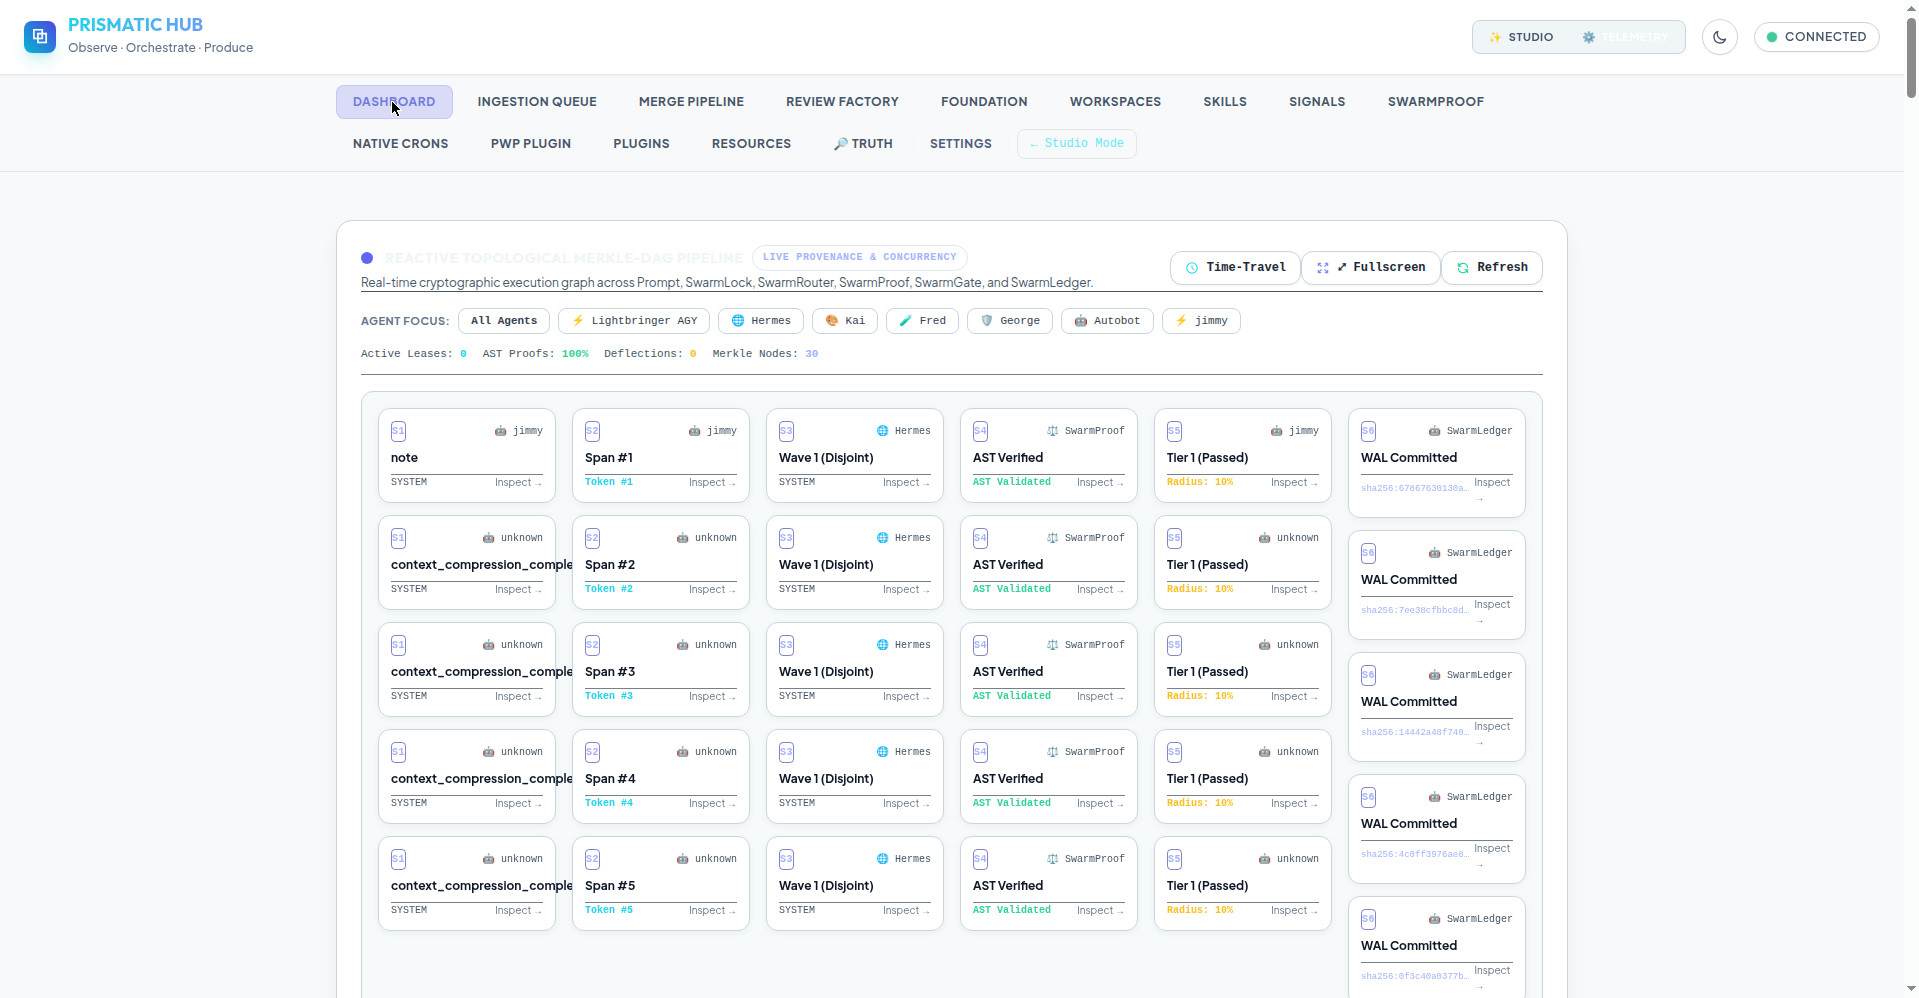The height and width of the screenshot is (998, 1919).
Task: Open the Review Factory tab
Action: (x=842, y=102)
